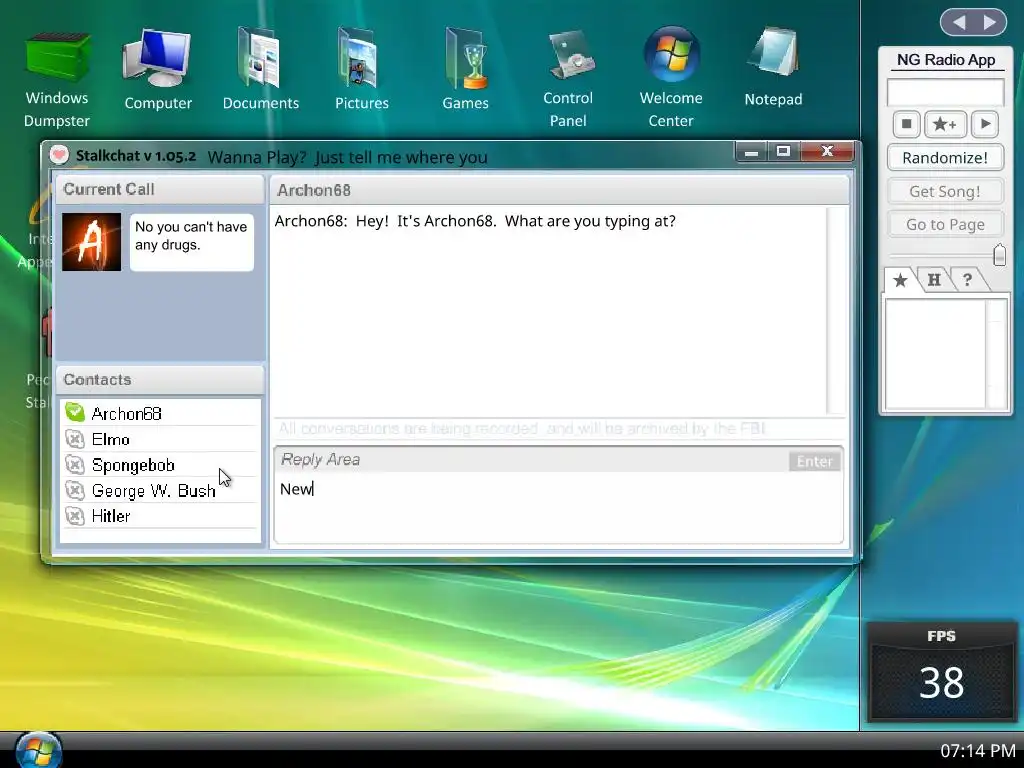Click the chat conversation scrollbar
The height and width of the screenshot is (768, 1024).
pos(835,311)
